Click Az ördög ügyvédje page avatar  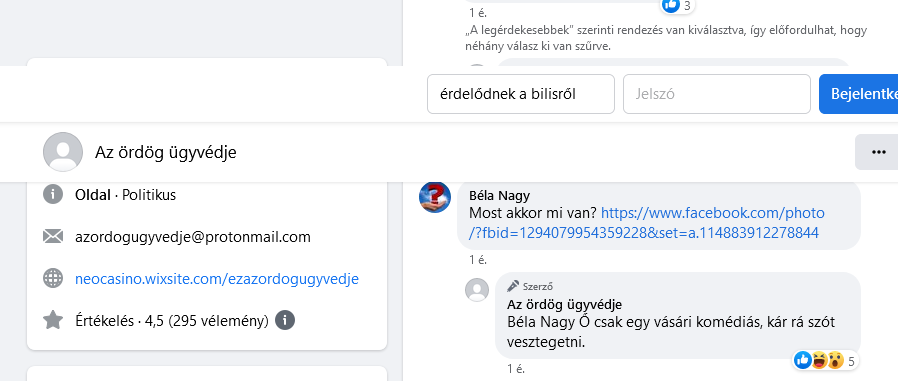click(x=63, y=152)
